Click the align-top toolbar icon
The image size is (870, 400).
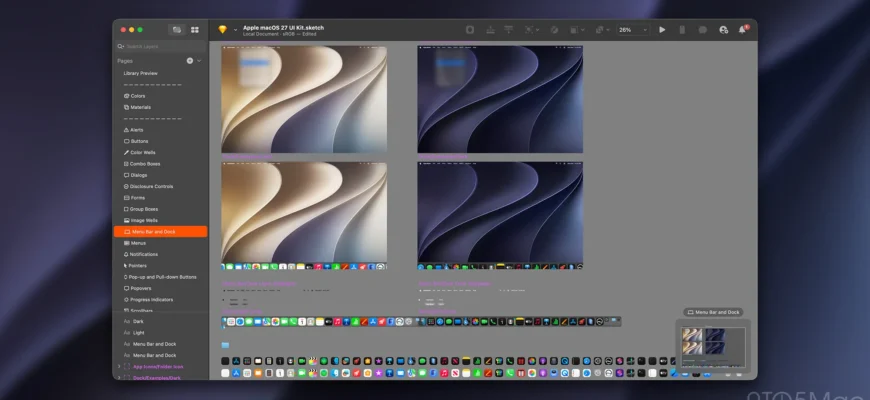(x=508, y=30)
